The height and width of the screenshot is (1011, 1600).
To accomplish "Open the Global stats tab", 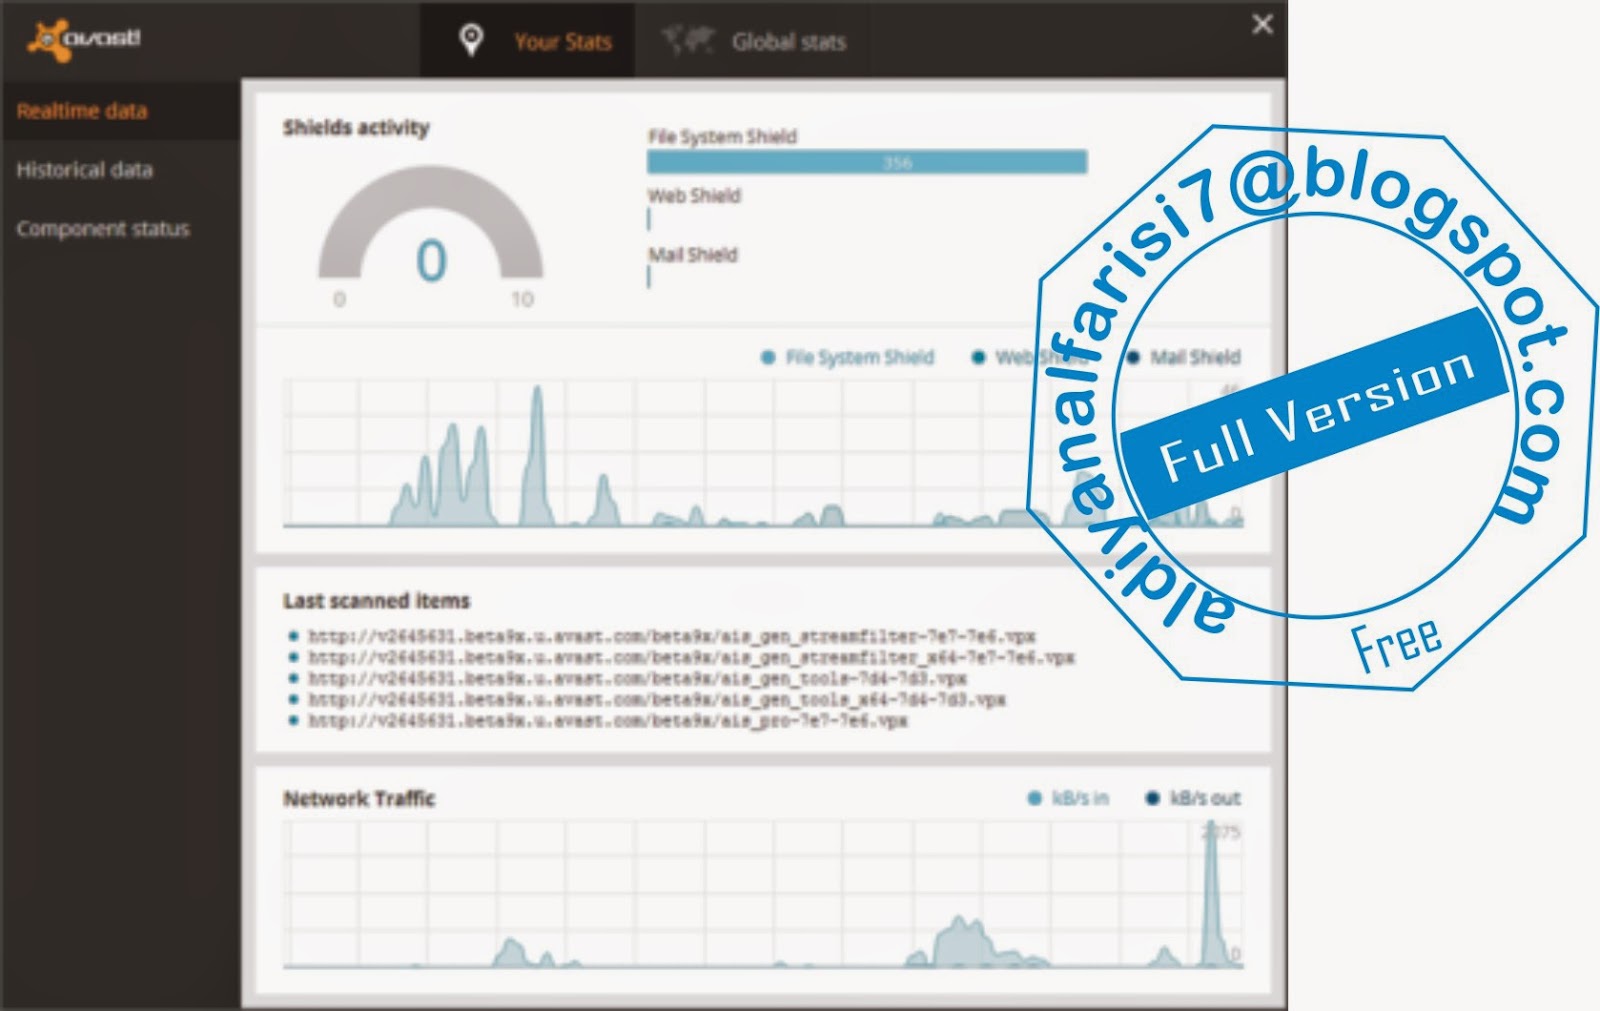I will (752, 41).
